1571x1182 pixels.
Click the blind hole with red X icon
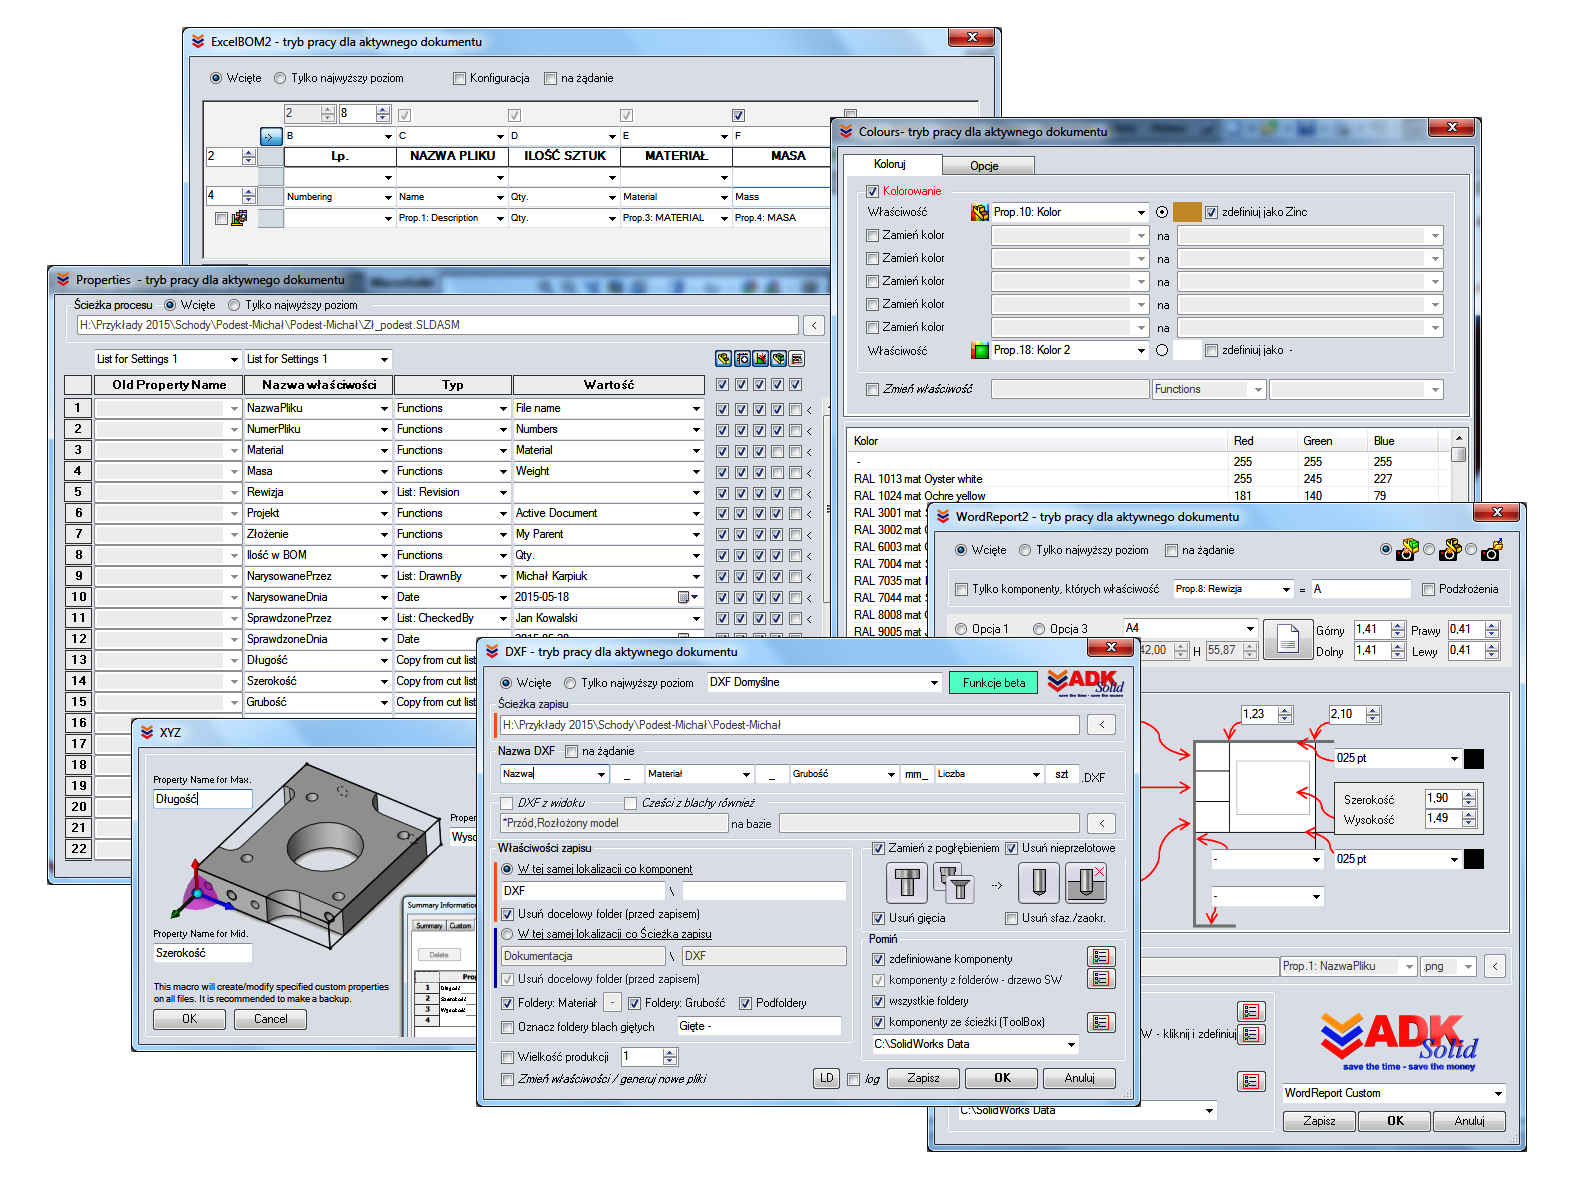pos(1085,883)
